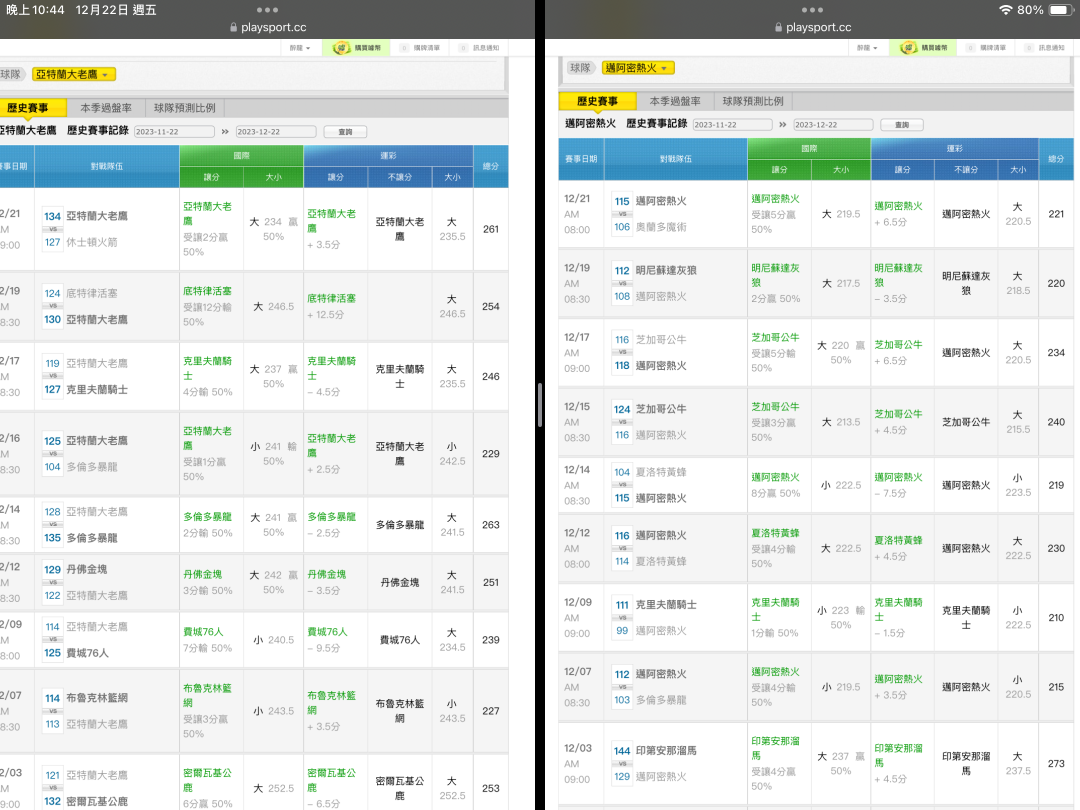
Task: Expand the 亞特蘭大老鷹 team selector
Action: tap(73, 74)
